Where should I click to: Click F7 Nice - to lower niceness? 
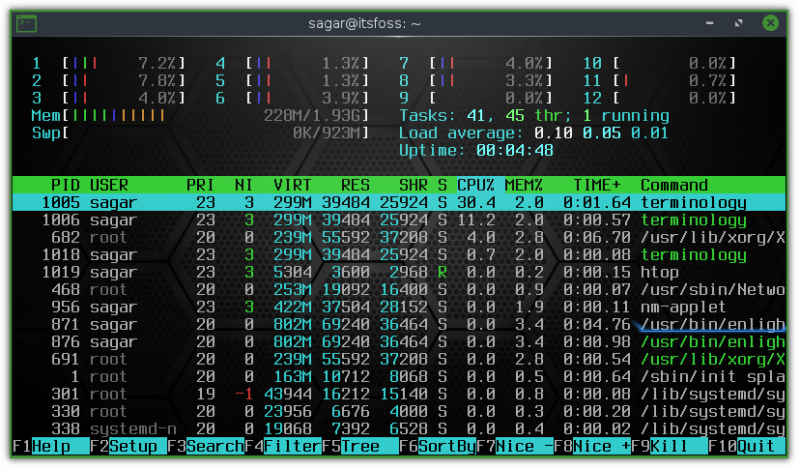[524, 446]
